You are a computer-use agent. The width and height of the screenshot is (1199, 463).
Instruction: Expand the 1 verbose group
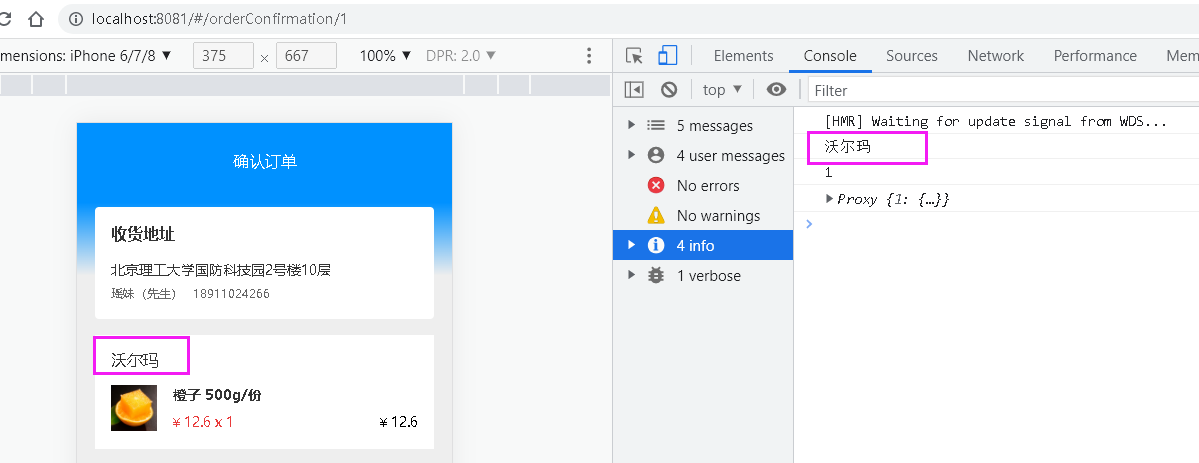(x=631, y=275)
